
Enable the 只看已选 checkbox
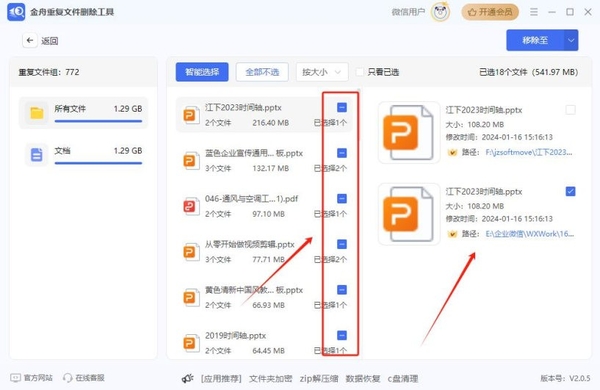coord(360,72)
